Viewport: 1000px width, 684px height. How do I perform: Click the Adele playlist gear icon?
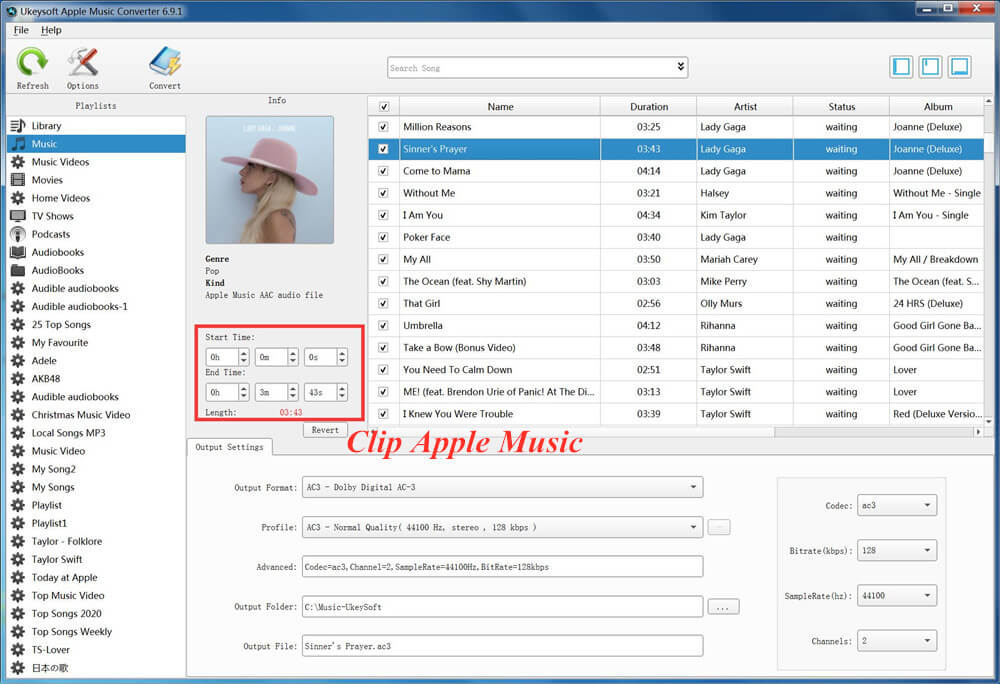click(18, 360)
